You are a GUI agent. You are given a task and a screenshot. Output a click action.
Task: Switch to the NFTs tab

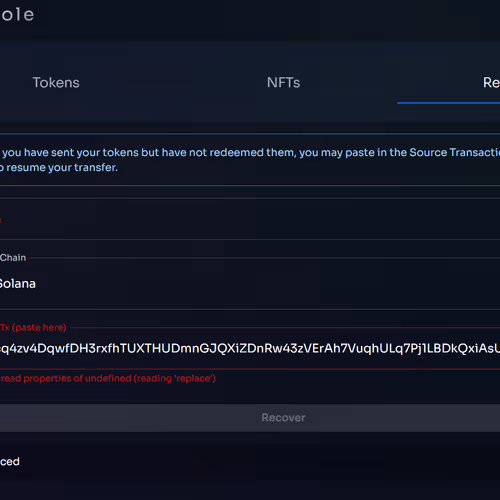(x=283, y=83)
